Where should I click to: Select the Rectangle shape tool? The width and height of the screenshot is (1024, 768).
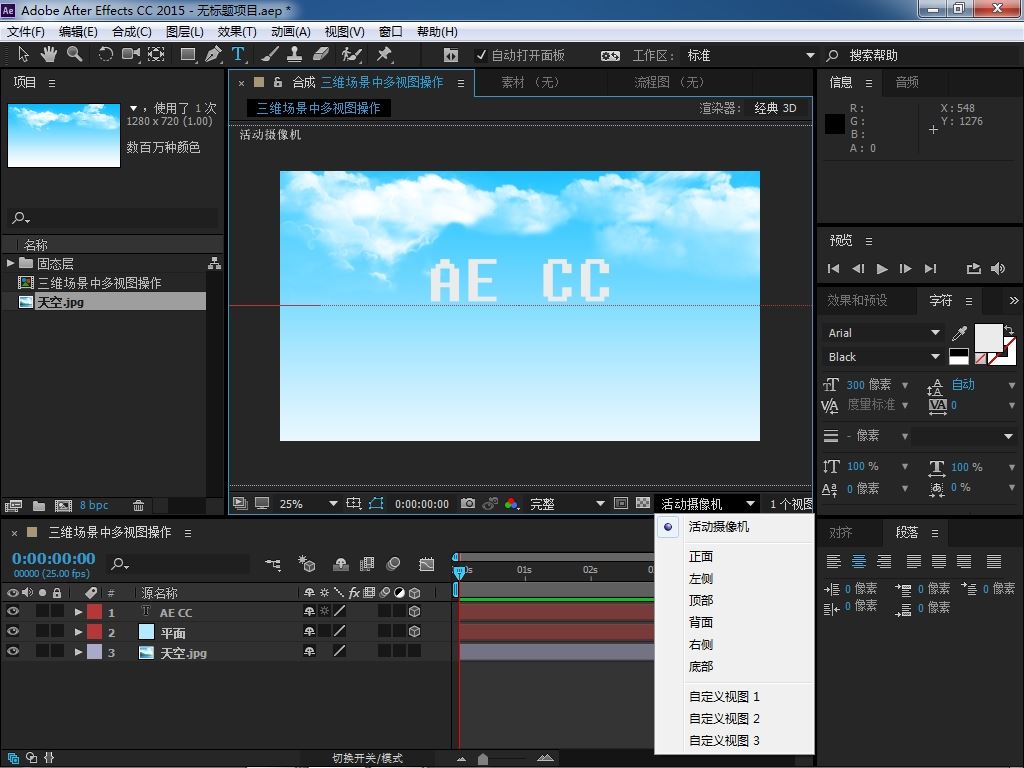[188, 55]
